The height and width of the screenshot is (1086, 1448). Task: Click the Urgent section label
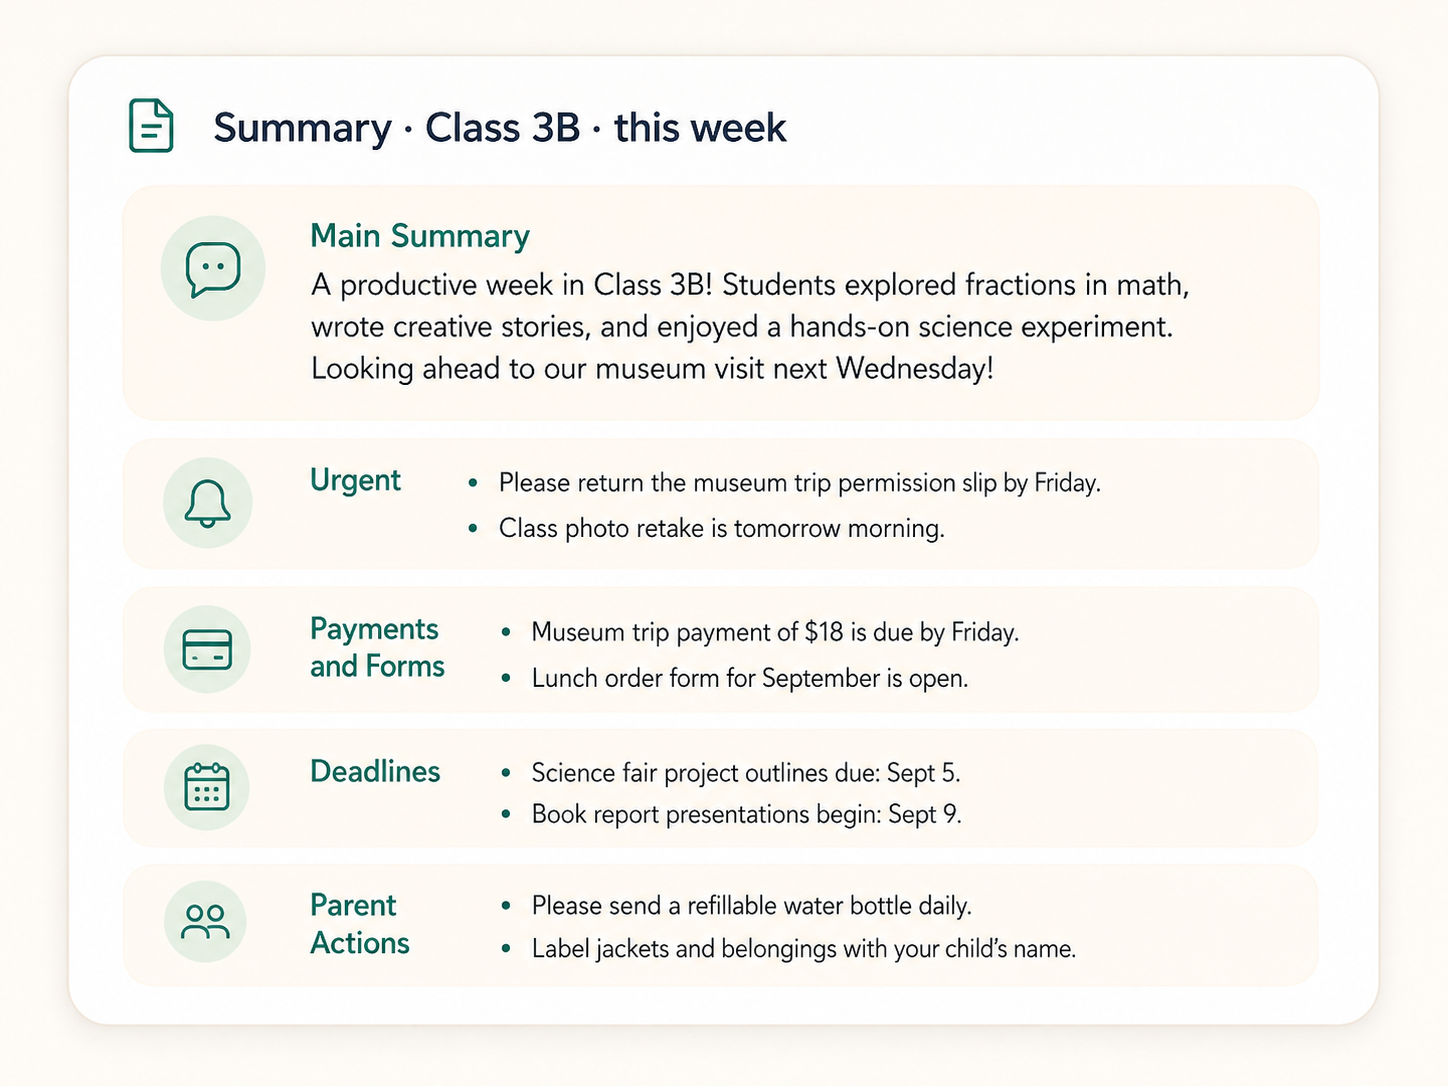355,481
